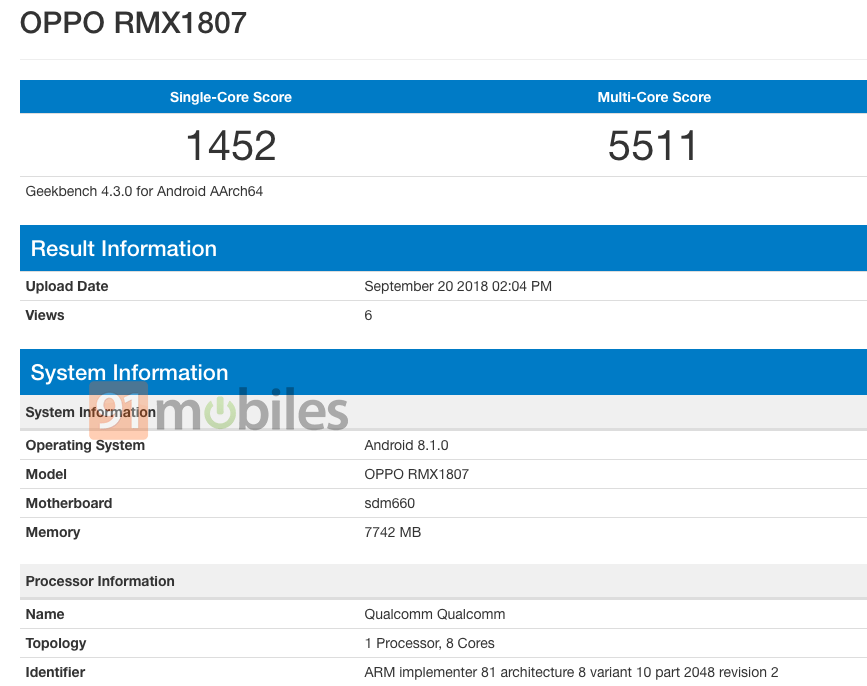Click the blue System Information section header

click(130, 373)
